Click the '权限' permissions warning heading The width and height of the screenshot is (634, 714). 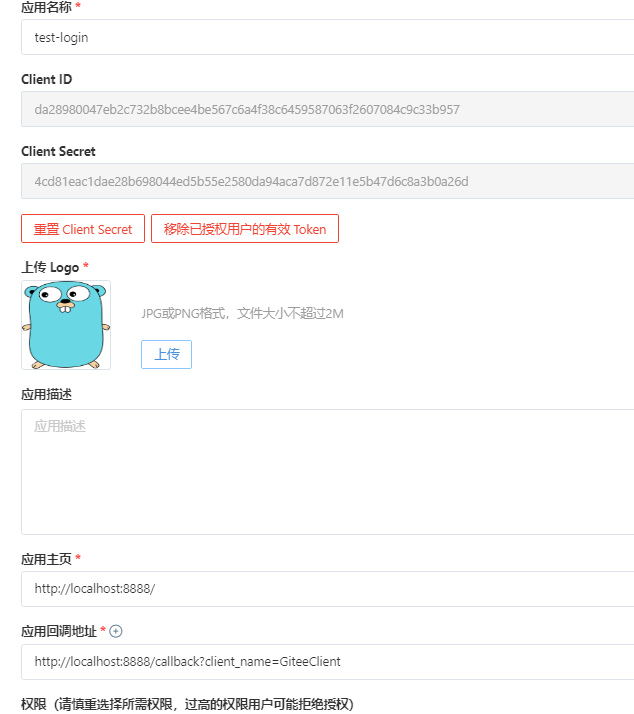pyautogui.click(x=187, y=704)
